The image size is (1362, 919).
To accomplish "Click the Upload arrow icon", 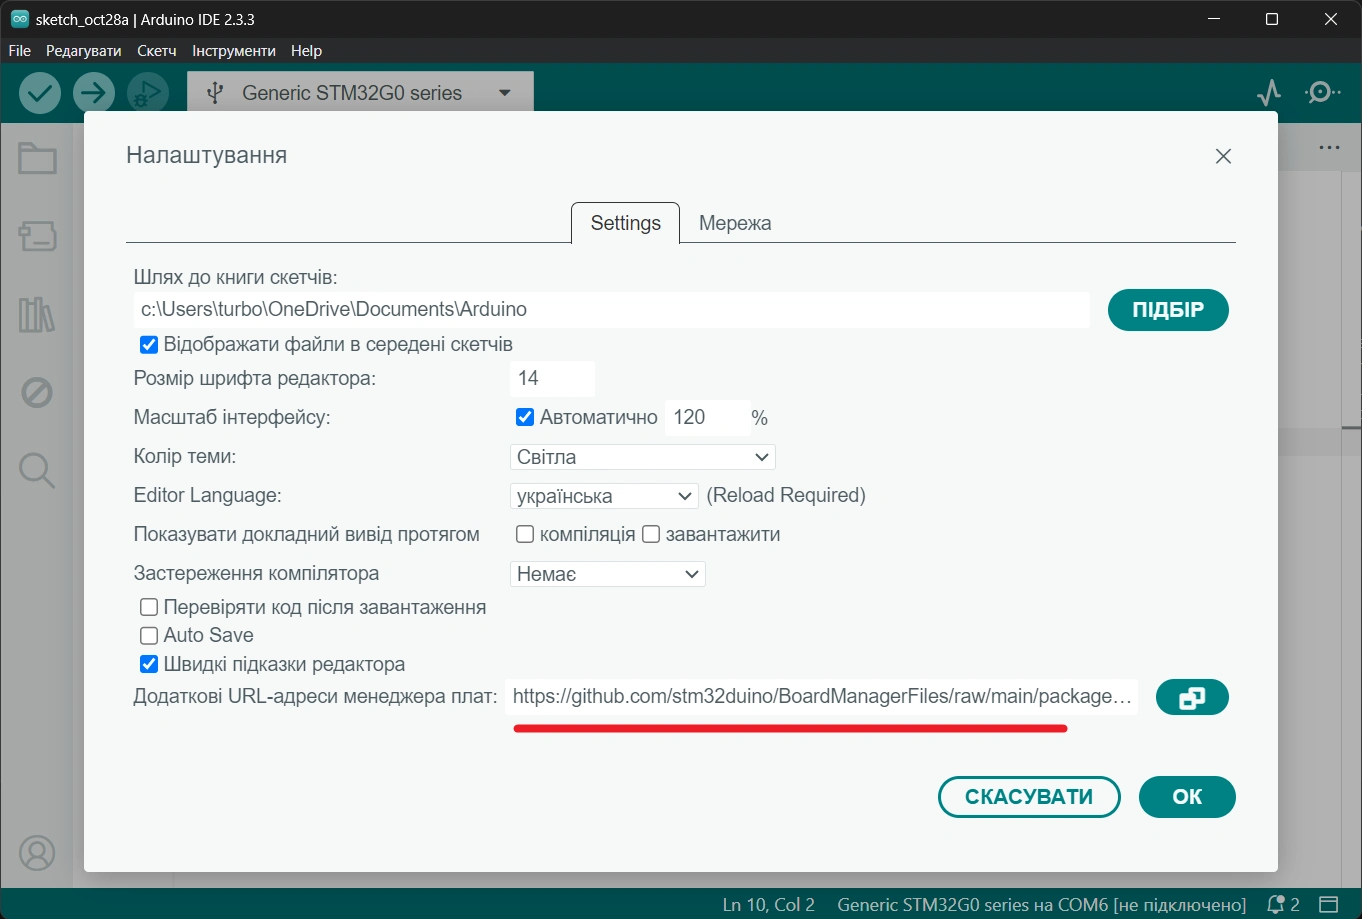I will [x=94, y=93].
